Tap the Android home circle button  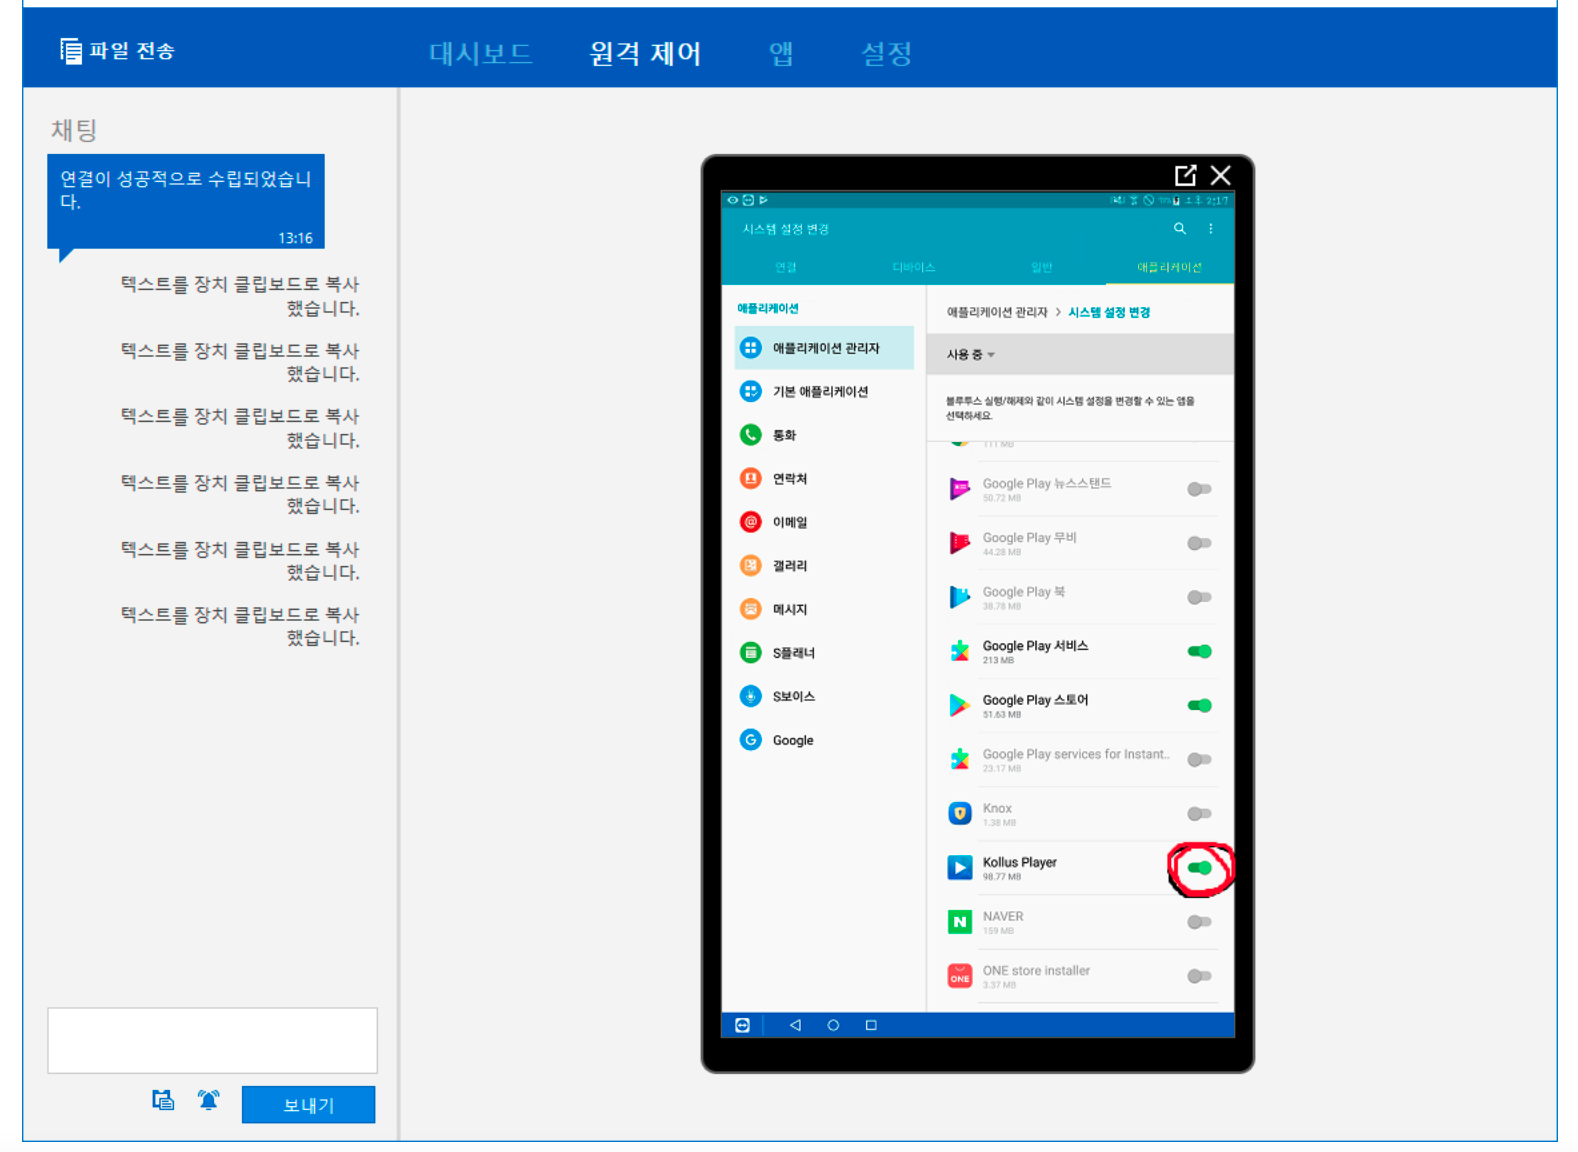833,1025
